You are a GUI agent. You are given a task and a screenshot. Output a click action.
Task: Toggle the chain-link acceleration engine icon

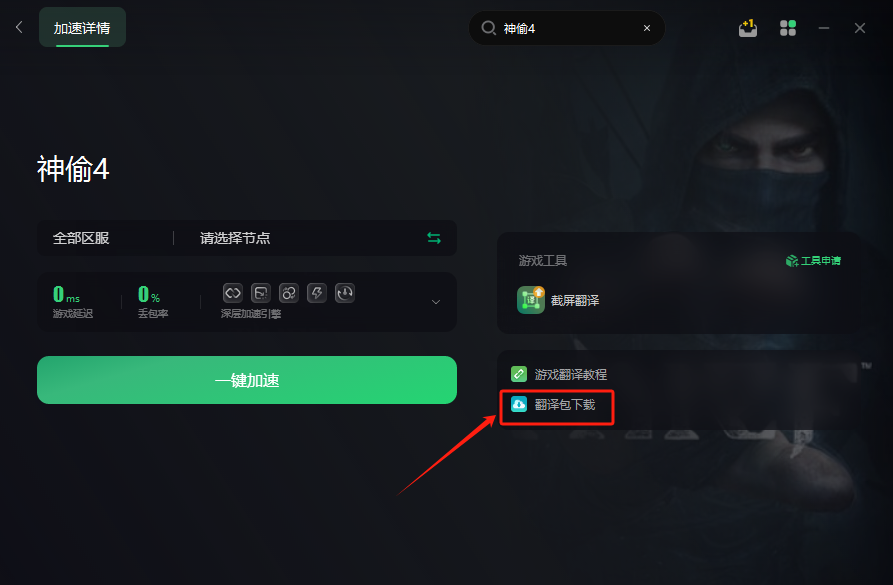pos(233,293)
